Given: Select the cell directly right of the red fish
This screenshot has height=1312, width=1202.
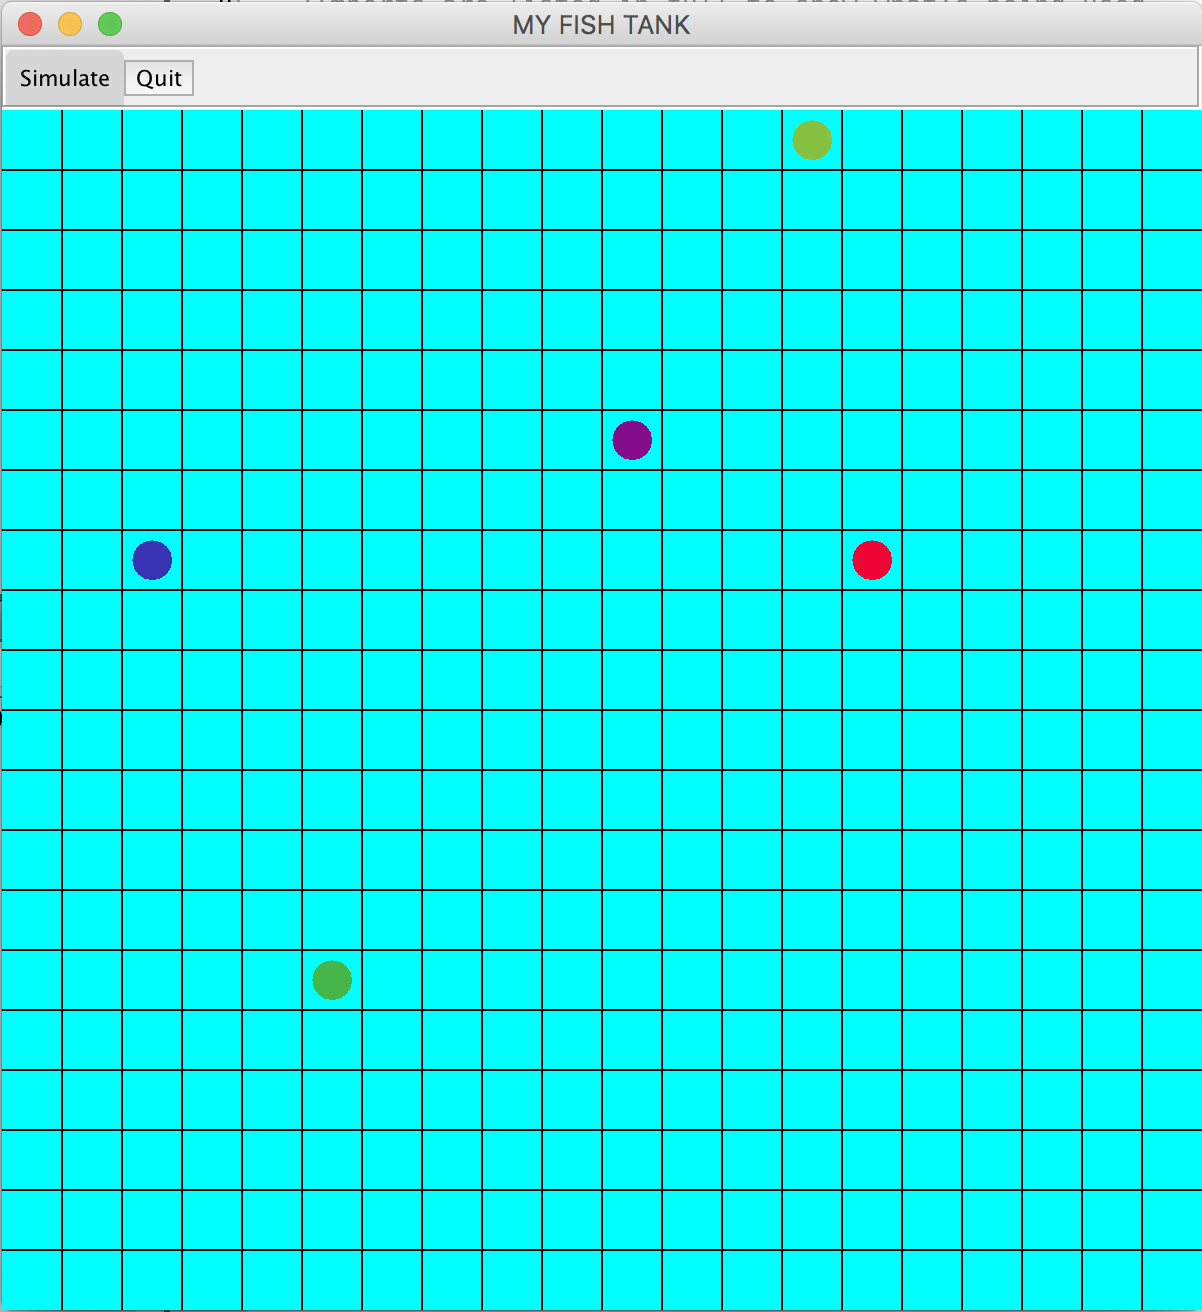Looking at the screenshot, I should [x=931, y=560].
